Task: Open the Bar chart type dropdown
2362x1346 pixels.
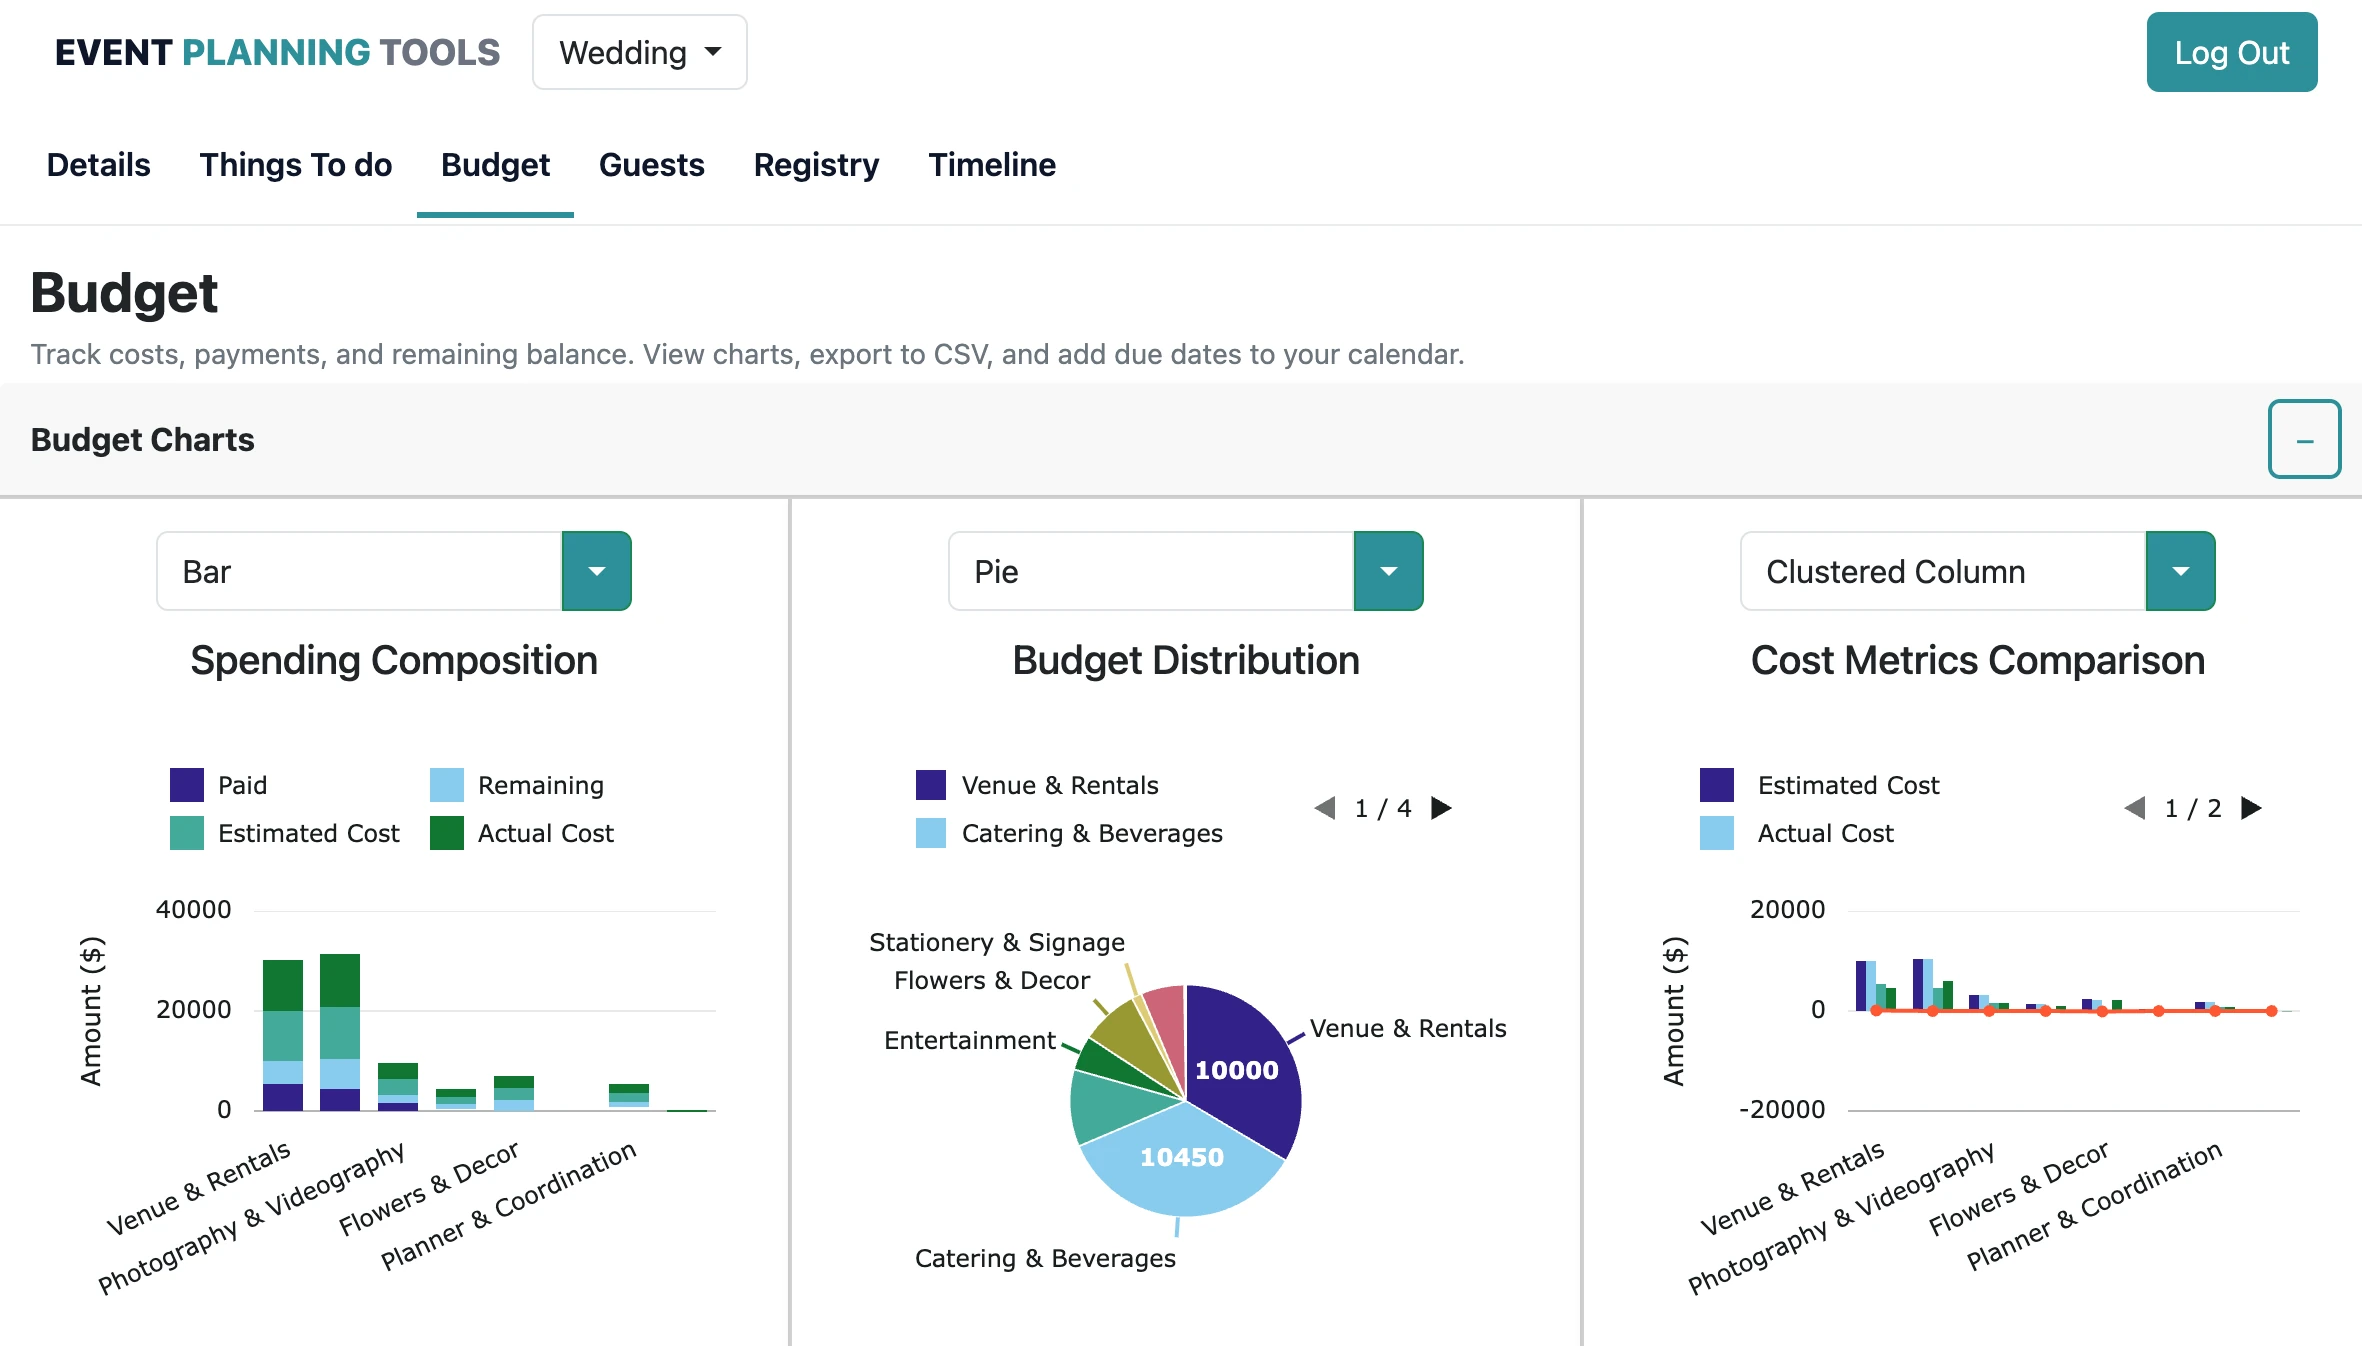Action: [597, 571]
